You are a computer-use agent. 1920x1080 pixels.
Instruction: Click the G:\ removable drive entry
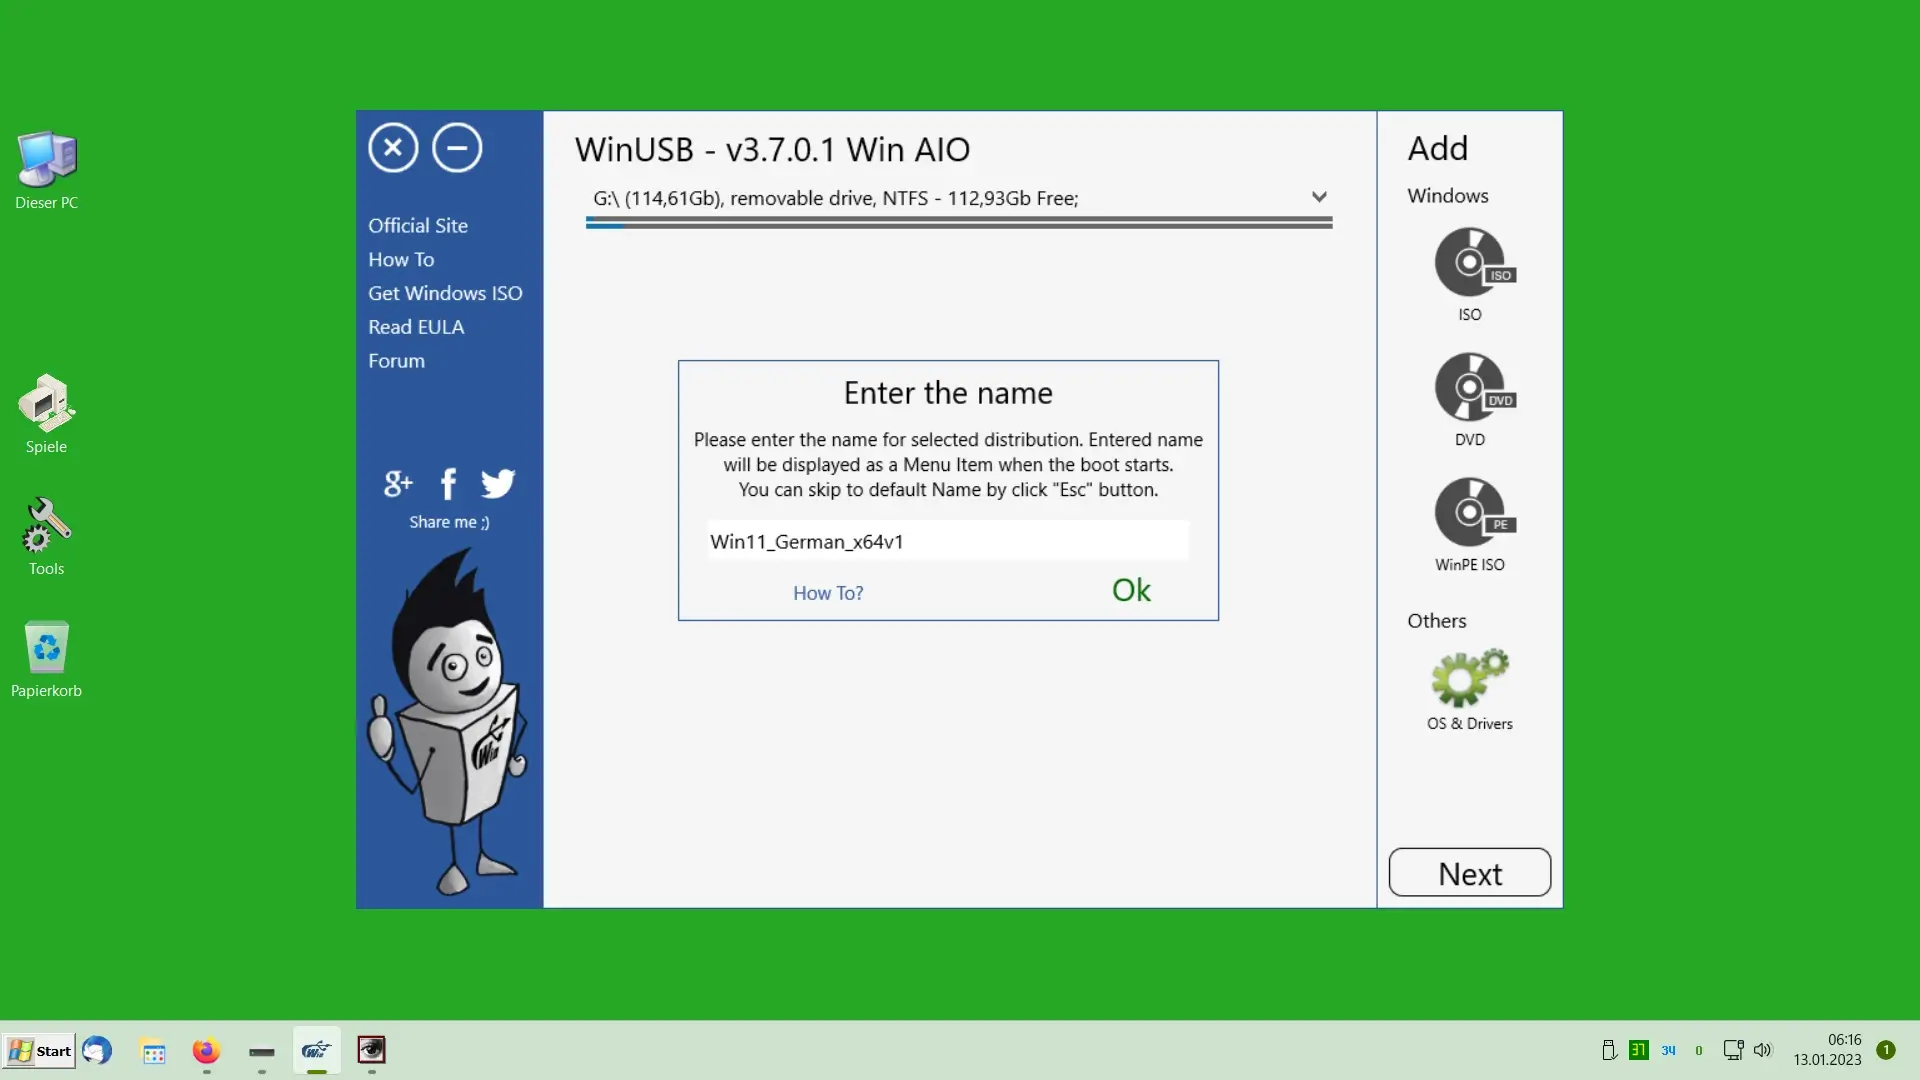[x=835, y=198]
